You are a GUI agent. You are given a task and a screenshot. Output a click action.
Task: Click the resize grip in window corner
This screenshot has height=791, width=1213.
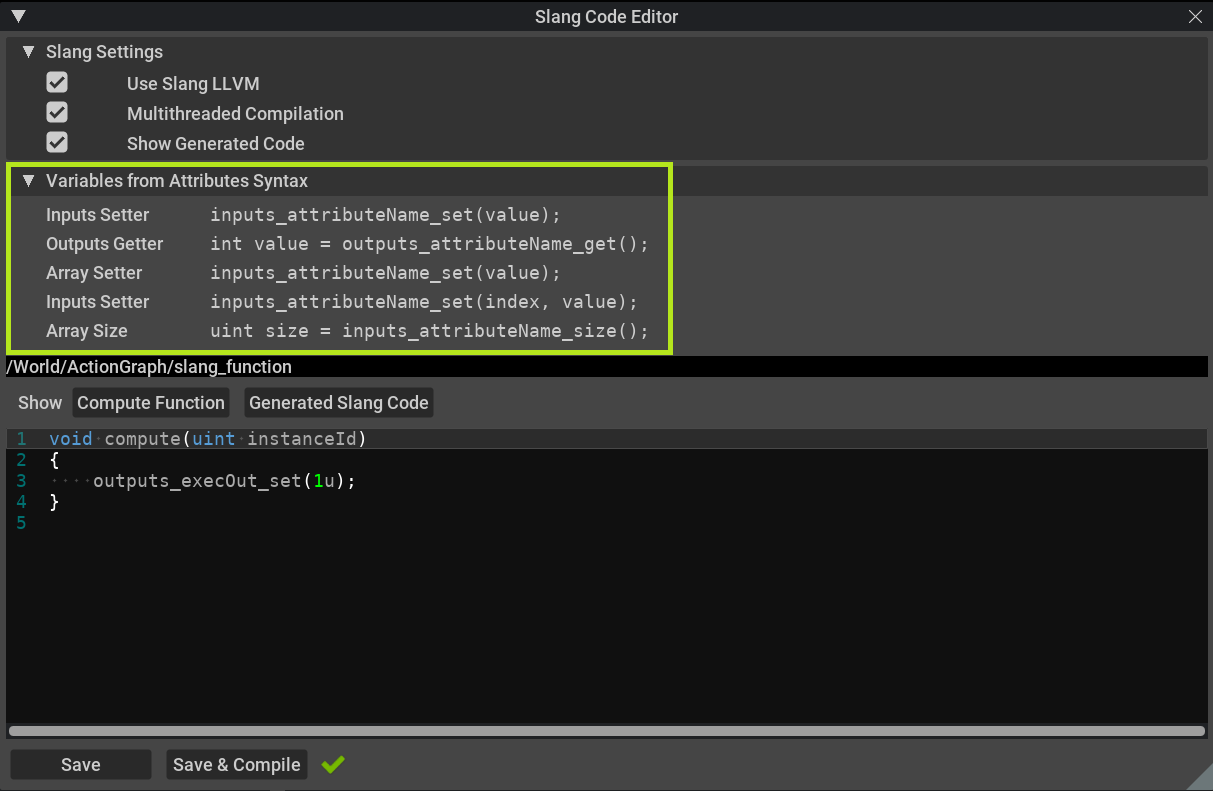pos(1199,777)
